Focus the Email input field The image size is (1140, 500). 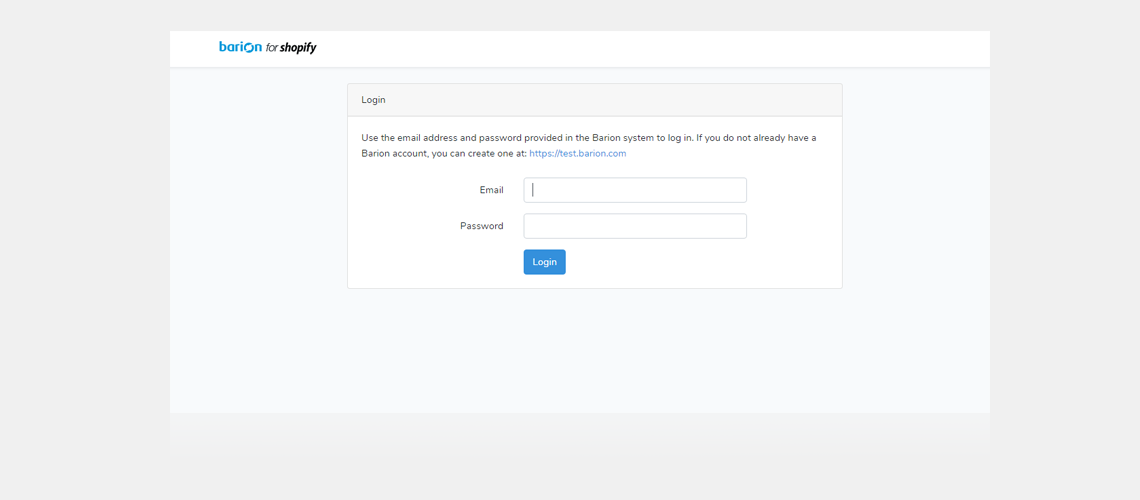(x=635, y=190)
